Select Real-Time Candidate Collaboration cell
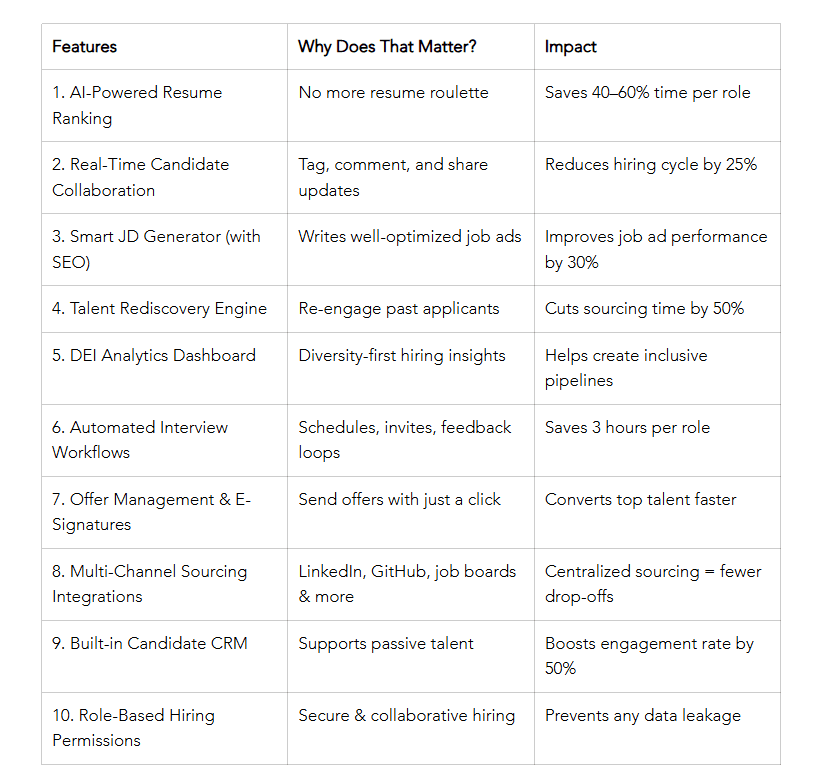 pyautogui.click(x=164, y=178)
